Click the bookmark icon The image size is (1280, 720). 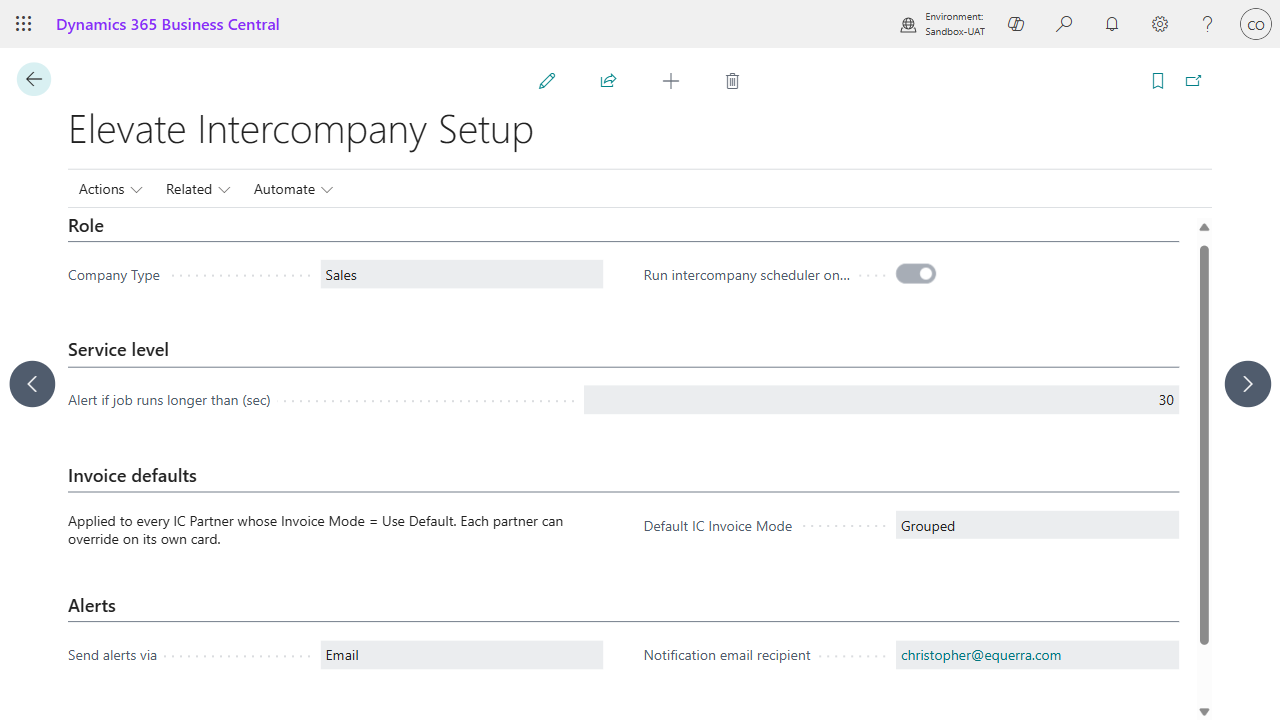tap(1158, 81)
